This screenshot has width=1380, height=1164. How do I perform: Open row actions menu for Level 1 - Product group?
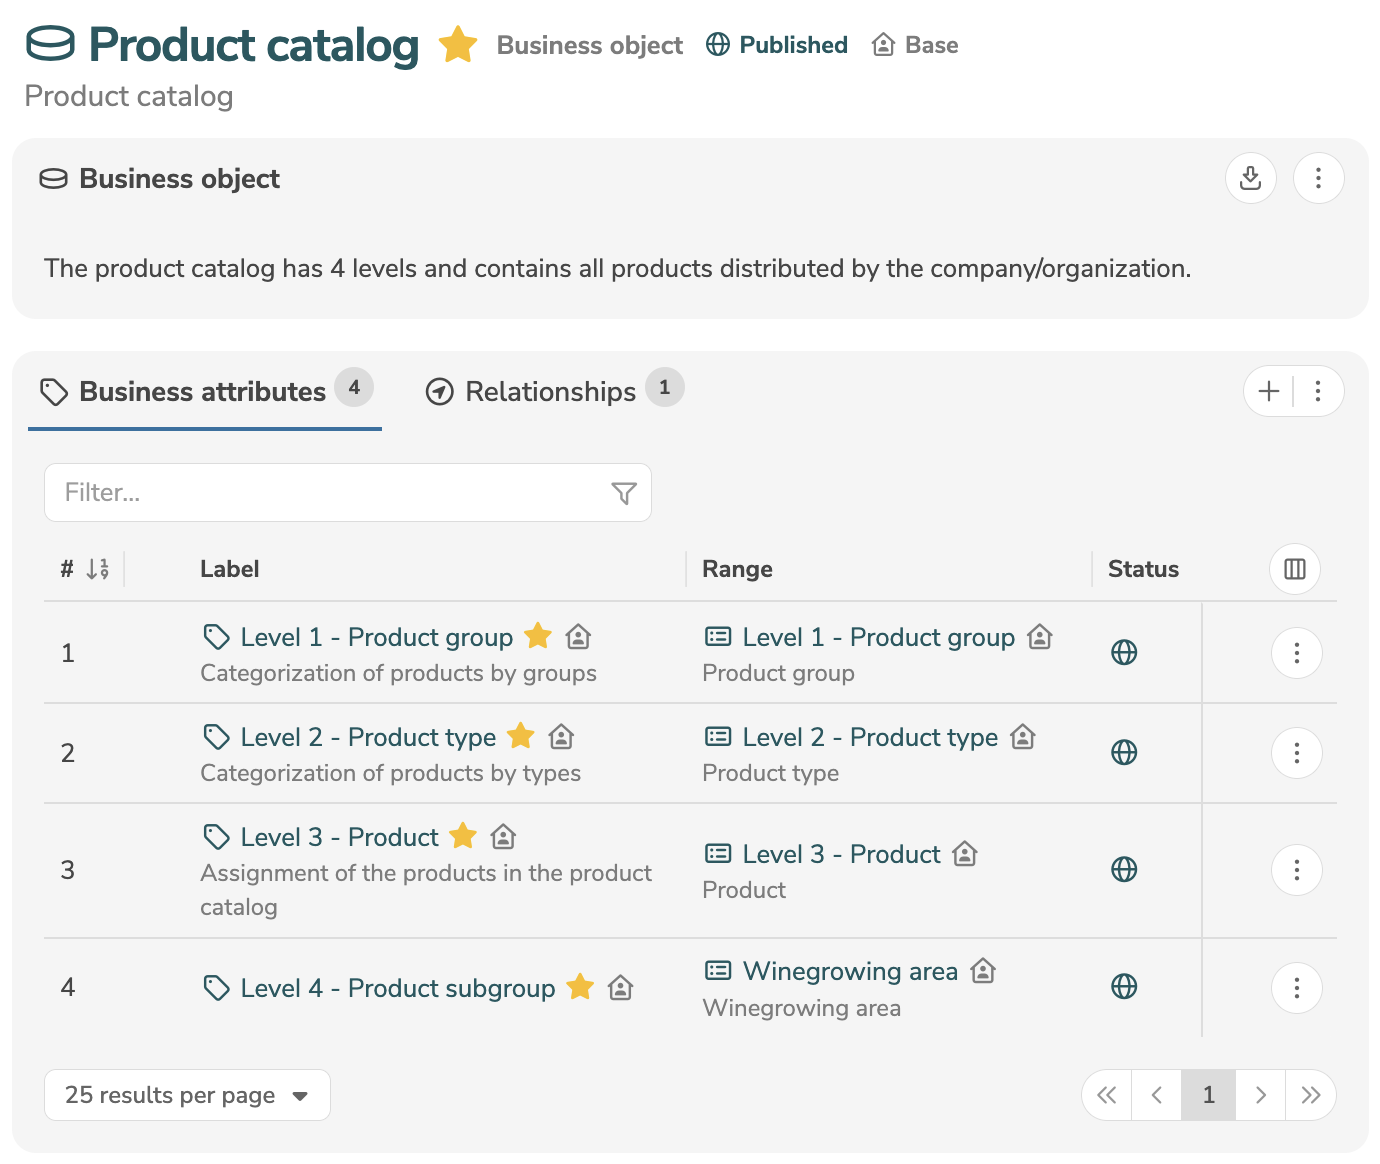[x=1296, y=653]
